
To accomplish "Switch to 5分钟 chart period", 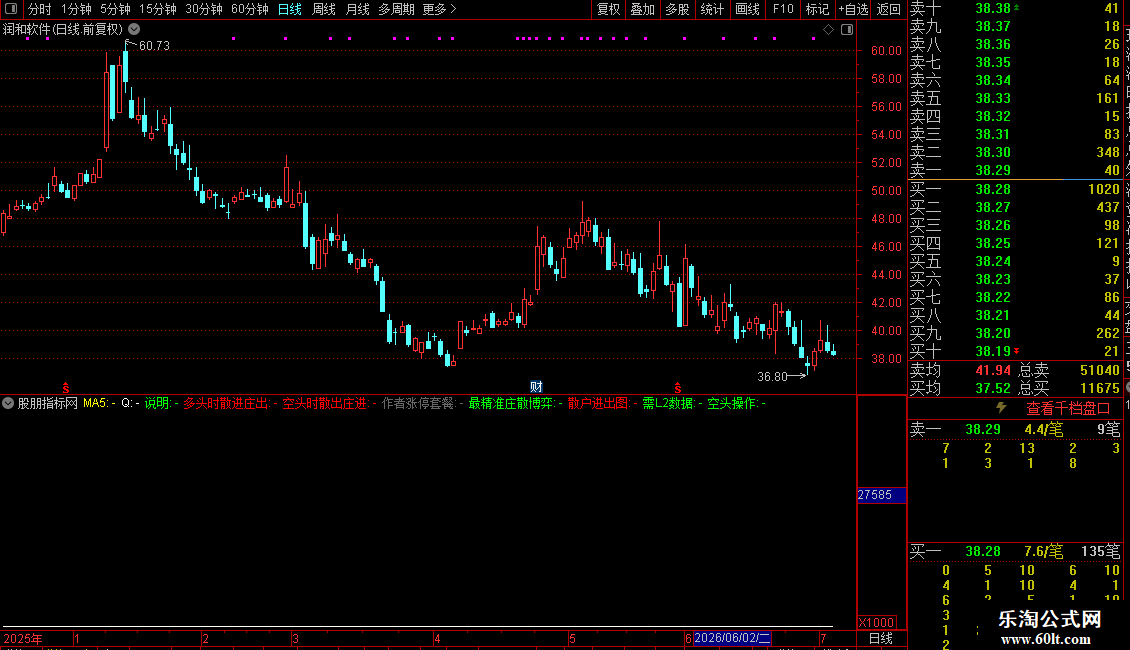I will pos(115,9).
